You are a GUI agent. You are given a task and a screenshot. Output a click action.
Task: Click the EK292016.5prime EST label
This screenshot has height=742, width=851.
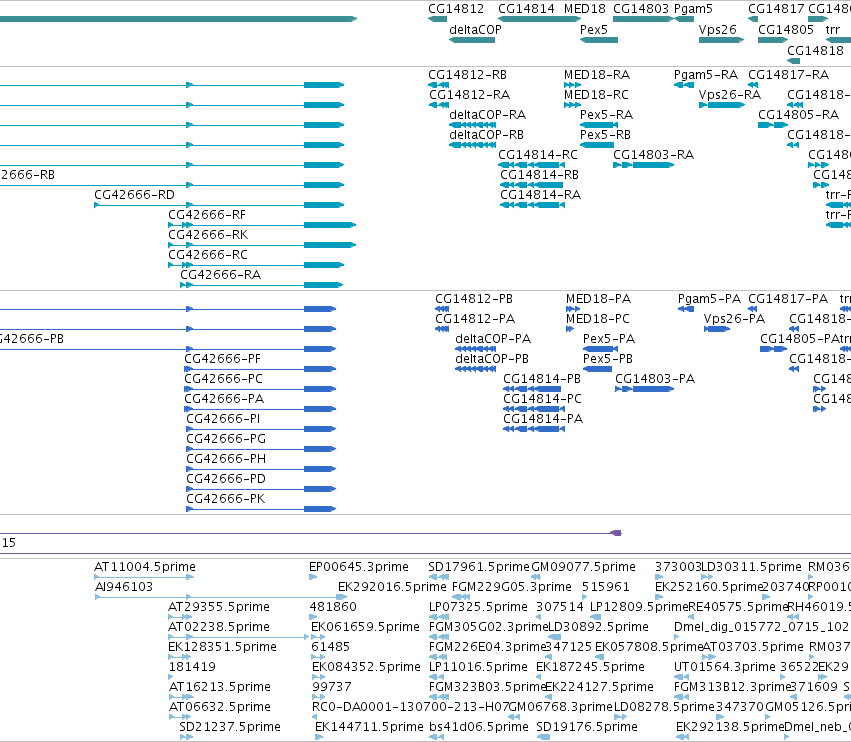coord(392,587)
